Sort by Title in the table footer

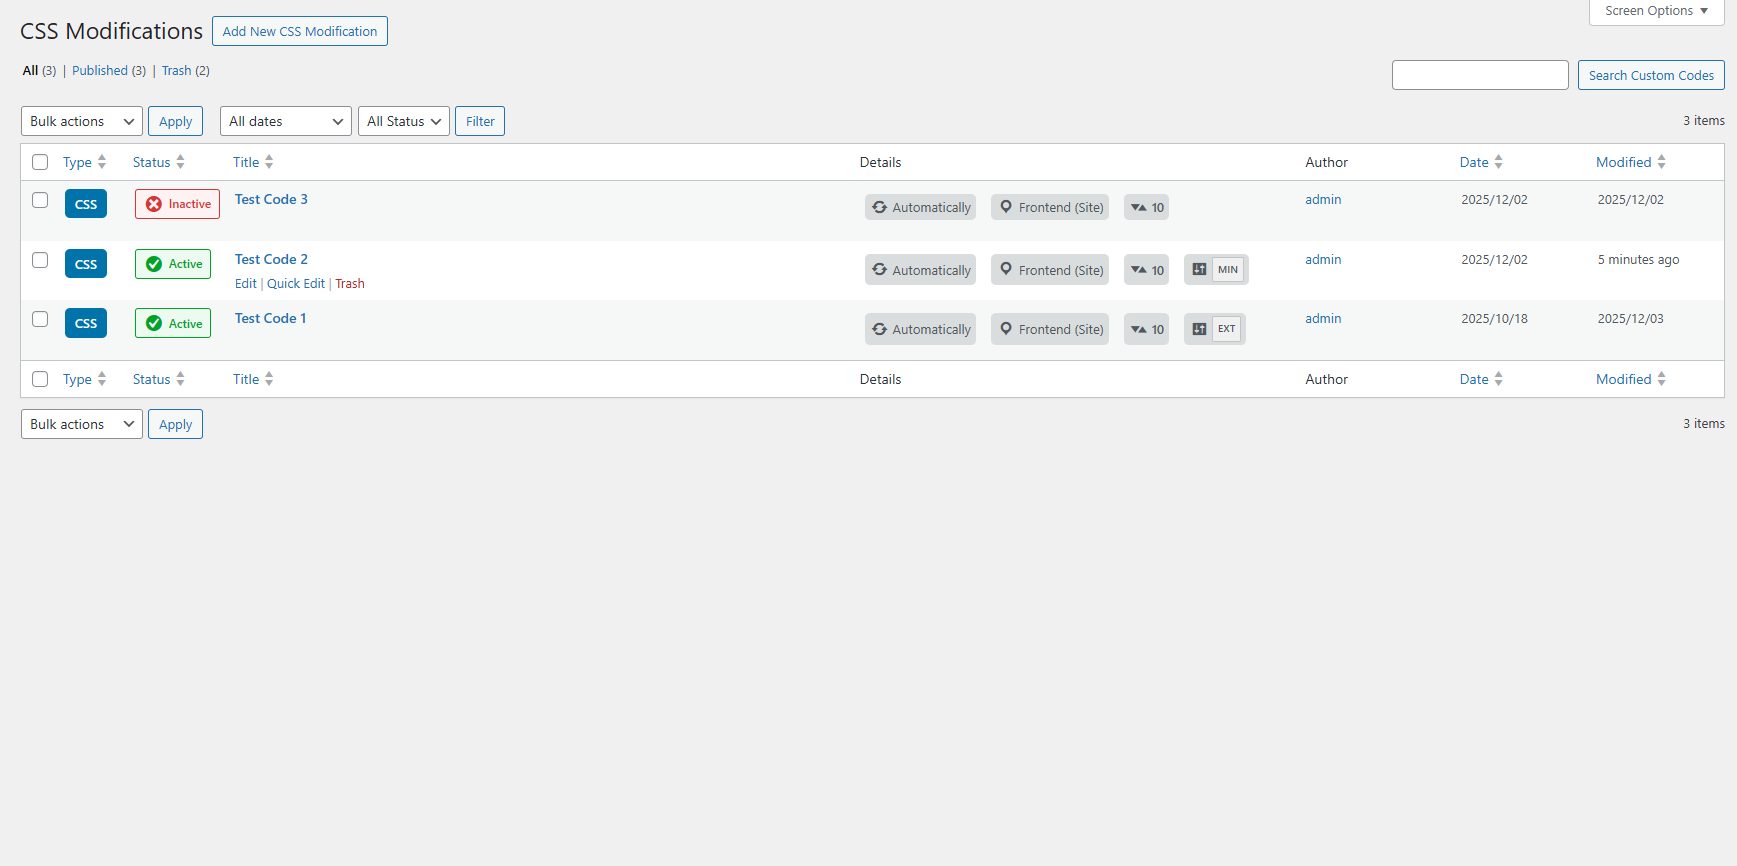253,379
